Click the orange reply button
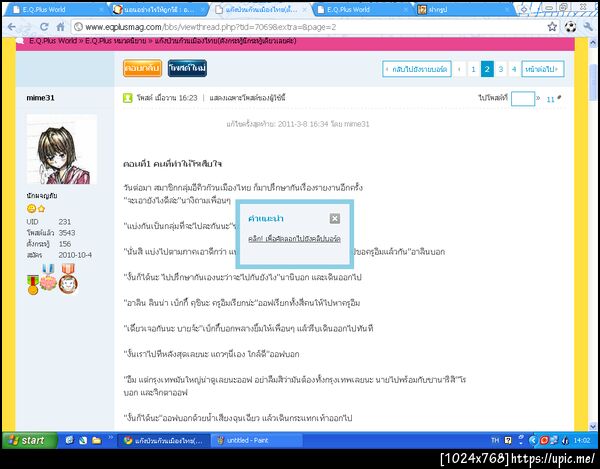The image size is (600, 469). (x=142, y=68)
